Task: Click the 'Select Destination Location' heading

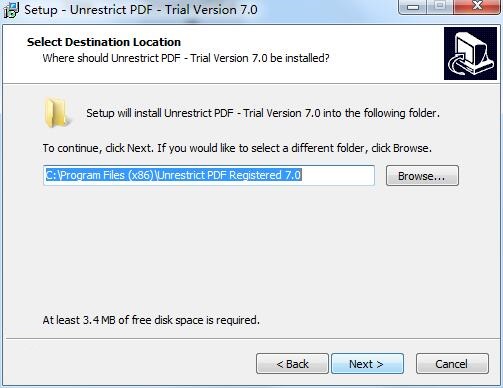Action: click(104, 42)
